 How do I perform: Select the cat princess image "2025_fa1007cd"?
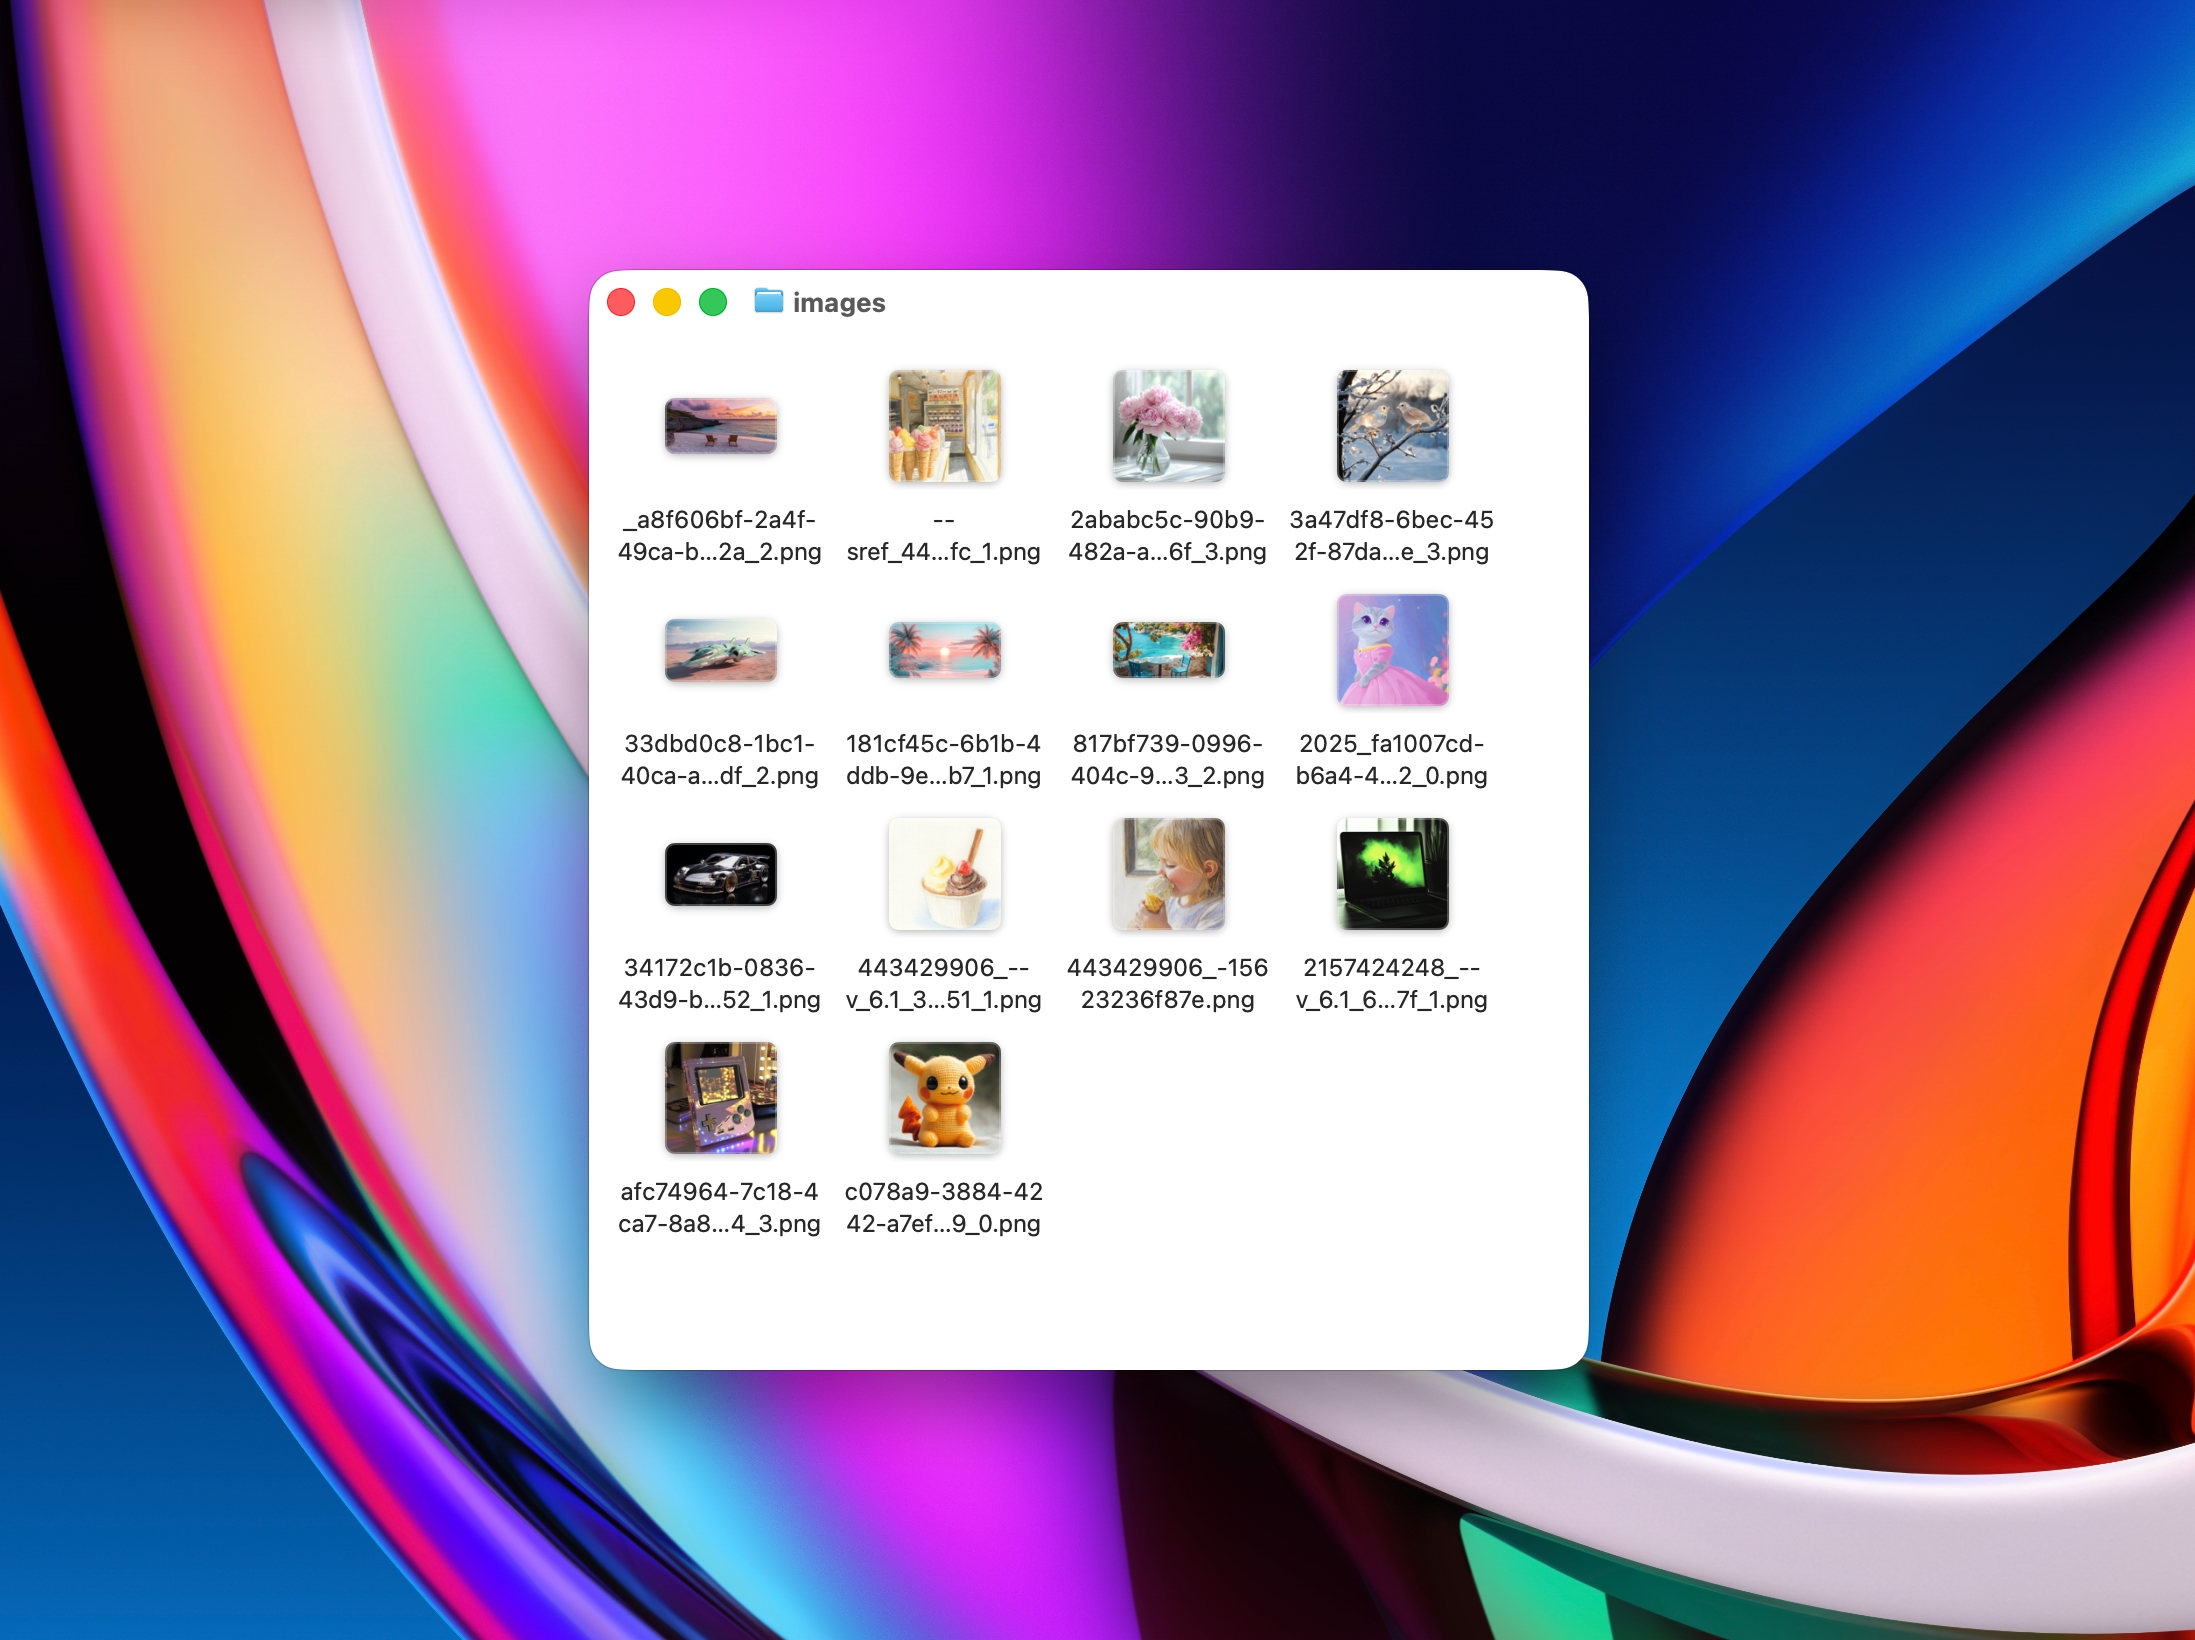(x=1391, y=650)
